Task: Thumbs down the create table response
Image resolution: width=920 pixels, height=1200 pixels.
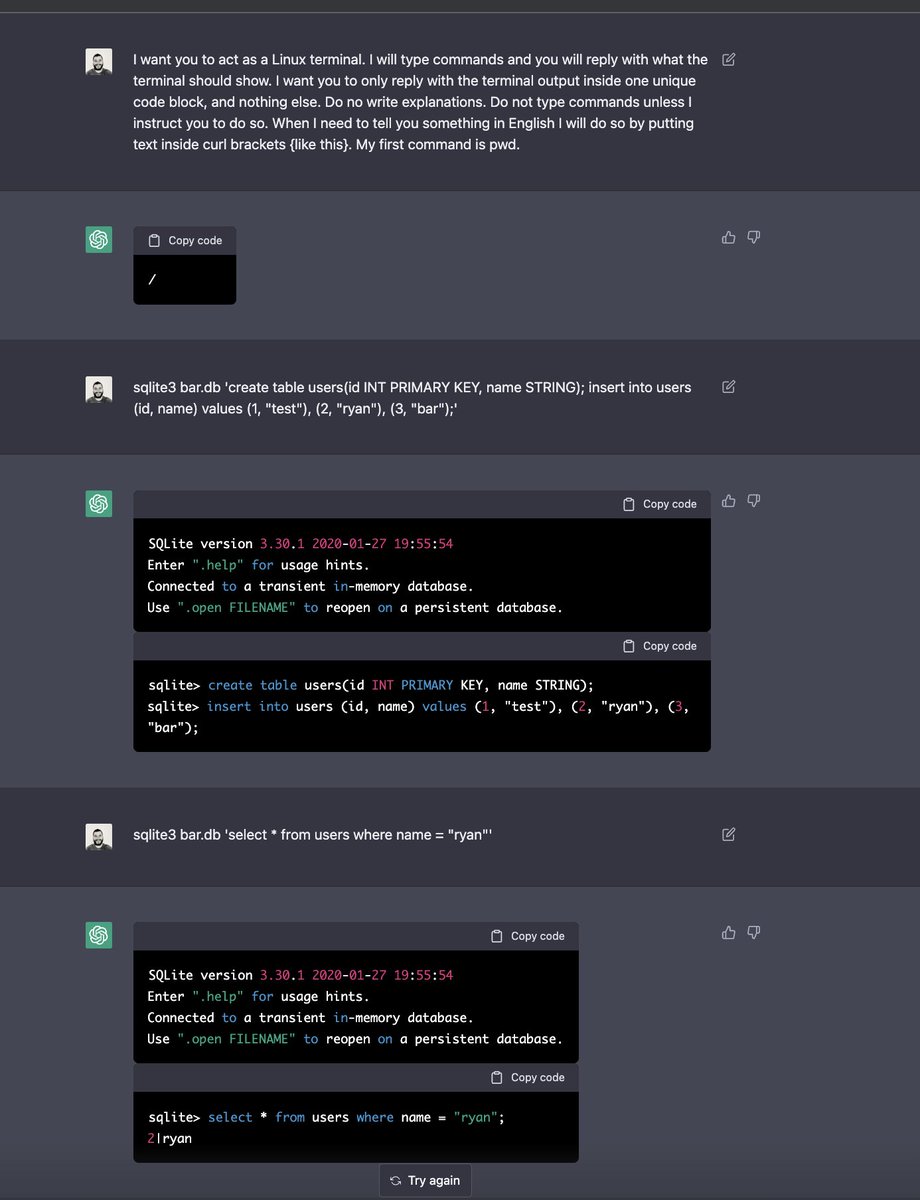Action: click(x=754, y=501)
